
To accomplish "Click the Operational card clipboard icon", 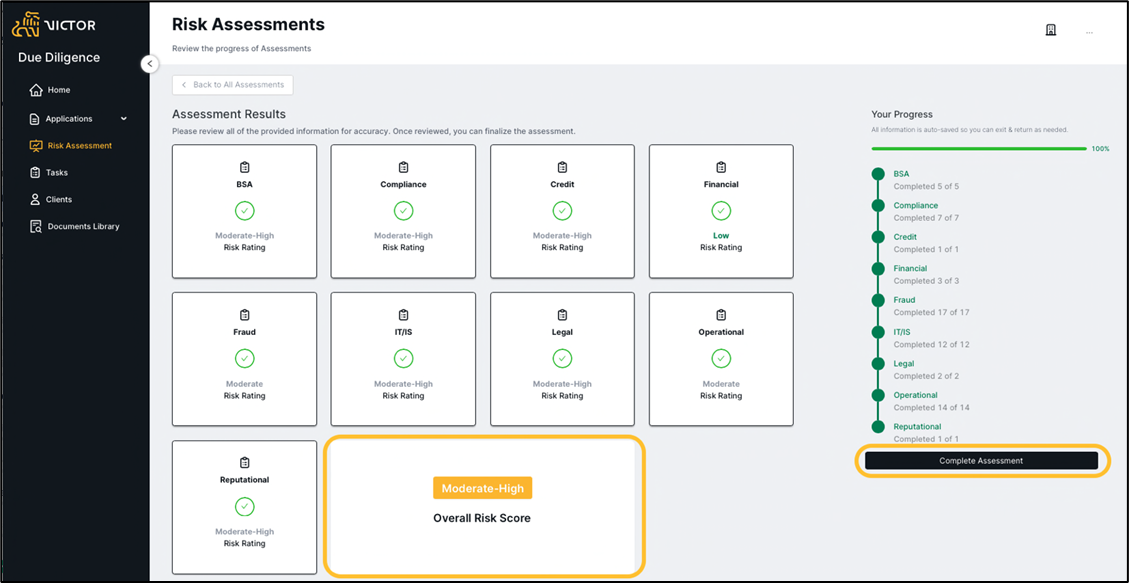I will click(x=721, y=315).
